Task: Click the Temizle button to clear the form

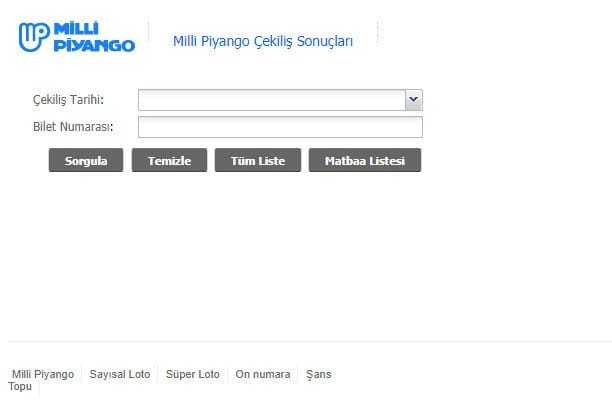Action: pos(169,160)
